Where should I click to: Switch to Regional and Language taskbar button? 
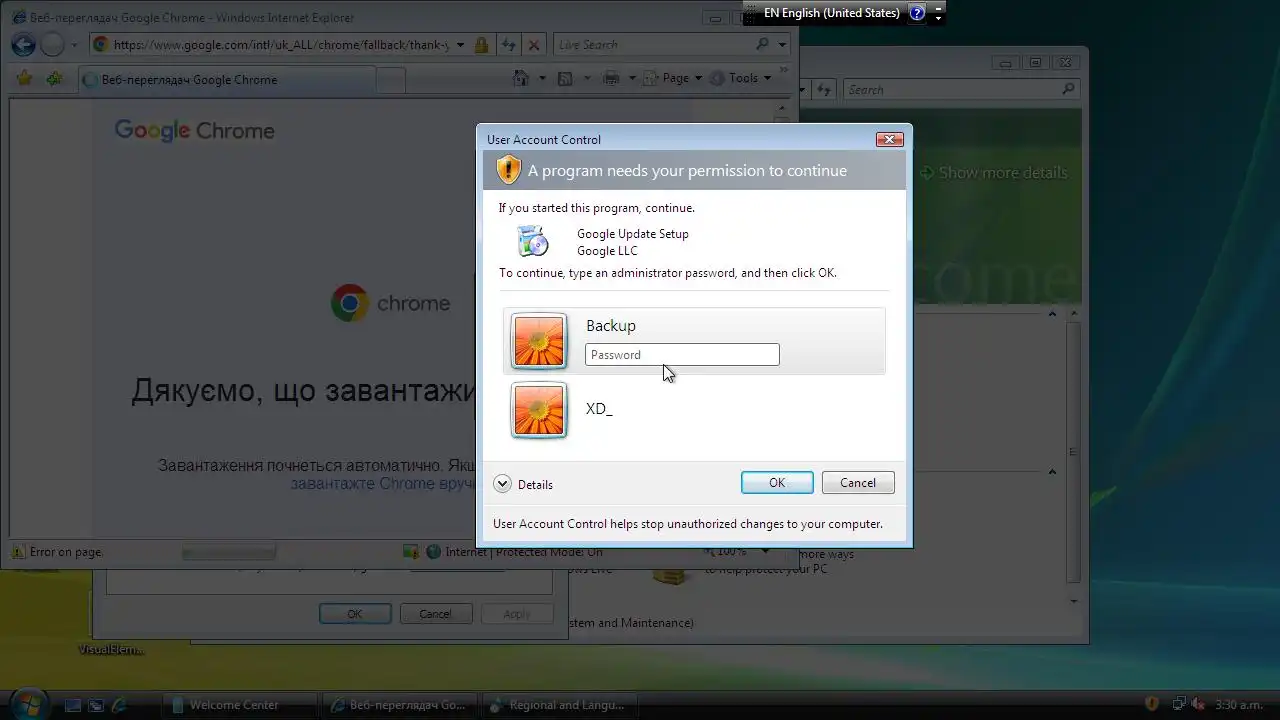(560, 705)
